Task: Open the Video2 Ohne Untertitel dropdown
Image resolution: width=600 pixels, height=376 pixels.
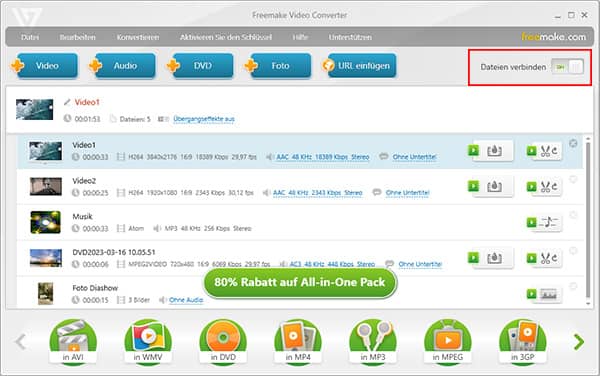Action: pos(408,192)
